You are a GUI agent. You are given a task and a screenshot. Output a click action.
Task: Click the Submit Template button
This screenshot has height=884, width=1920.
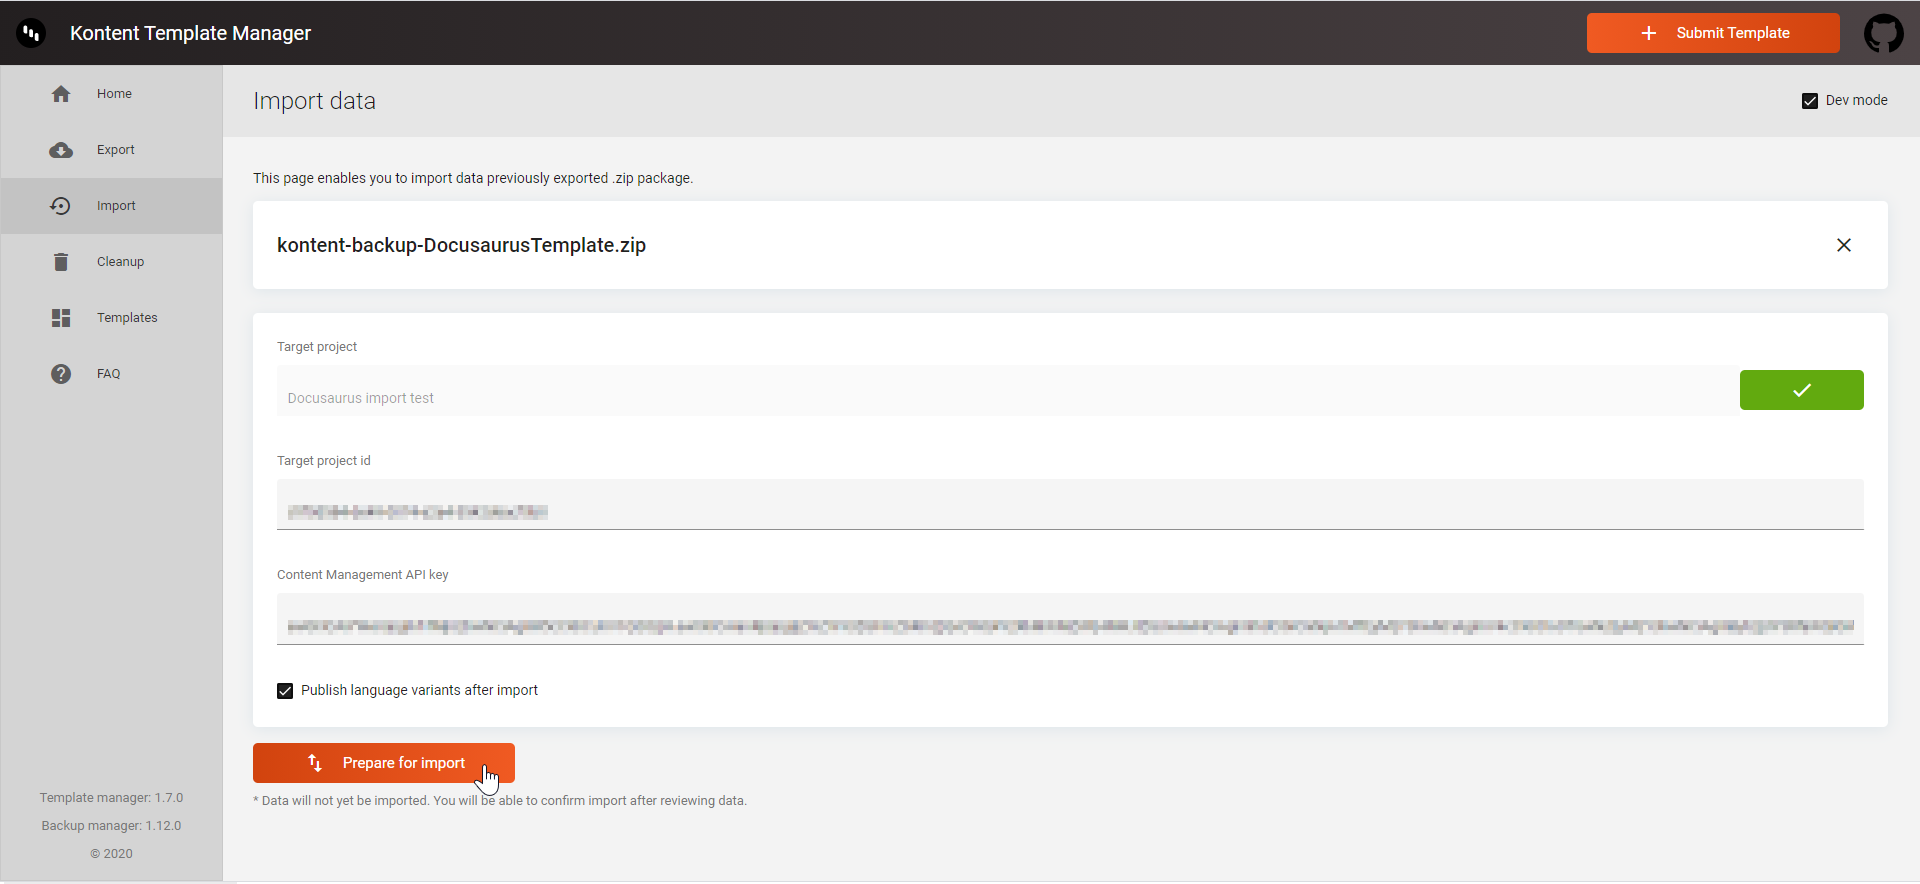[1712, 33]
